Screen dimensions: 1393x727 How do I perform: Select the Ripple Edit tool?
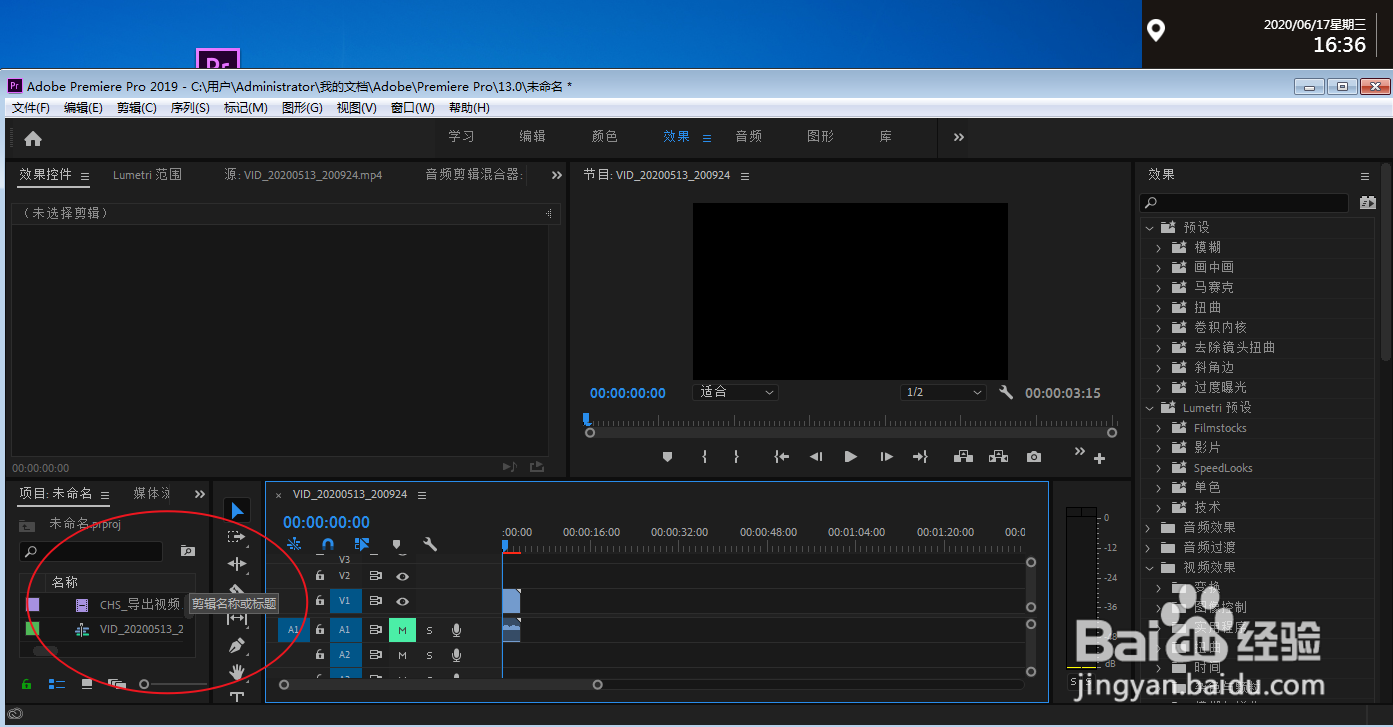pyautogui.click(x=237, y=564)
